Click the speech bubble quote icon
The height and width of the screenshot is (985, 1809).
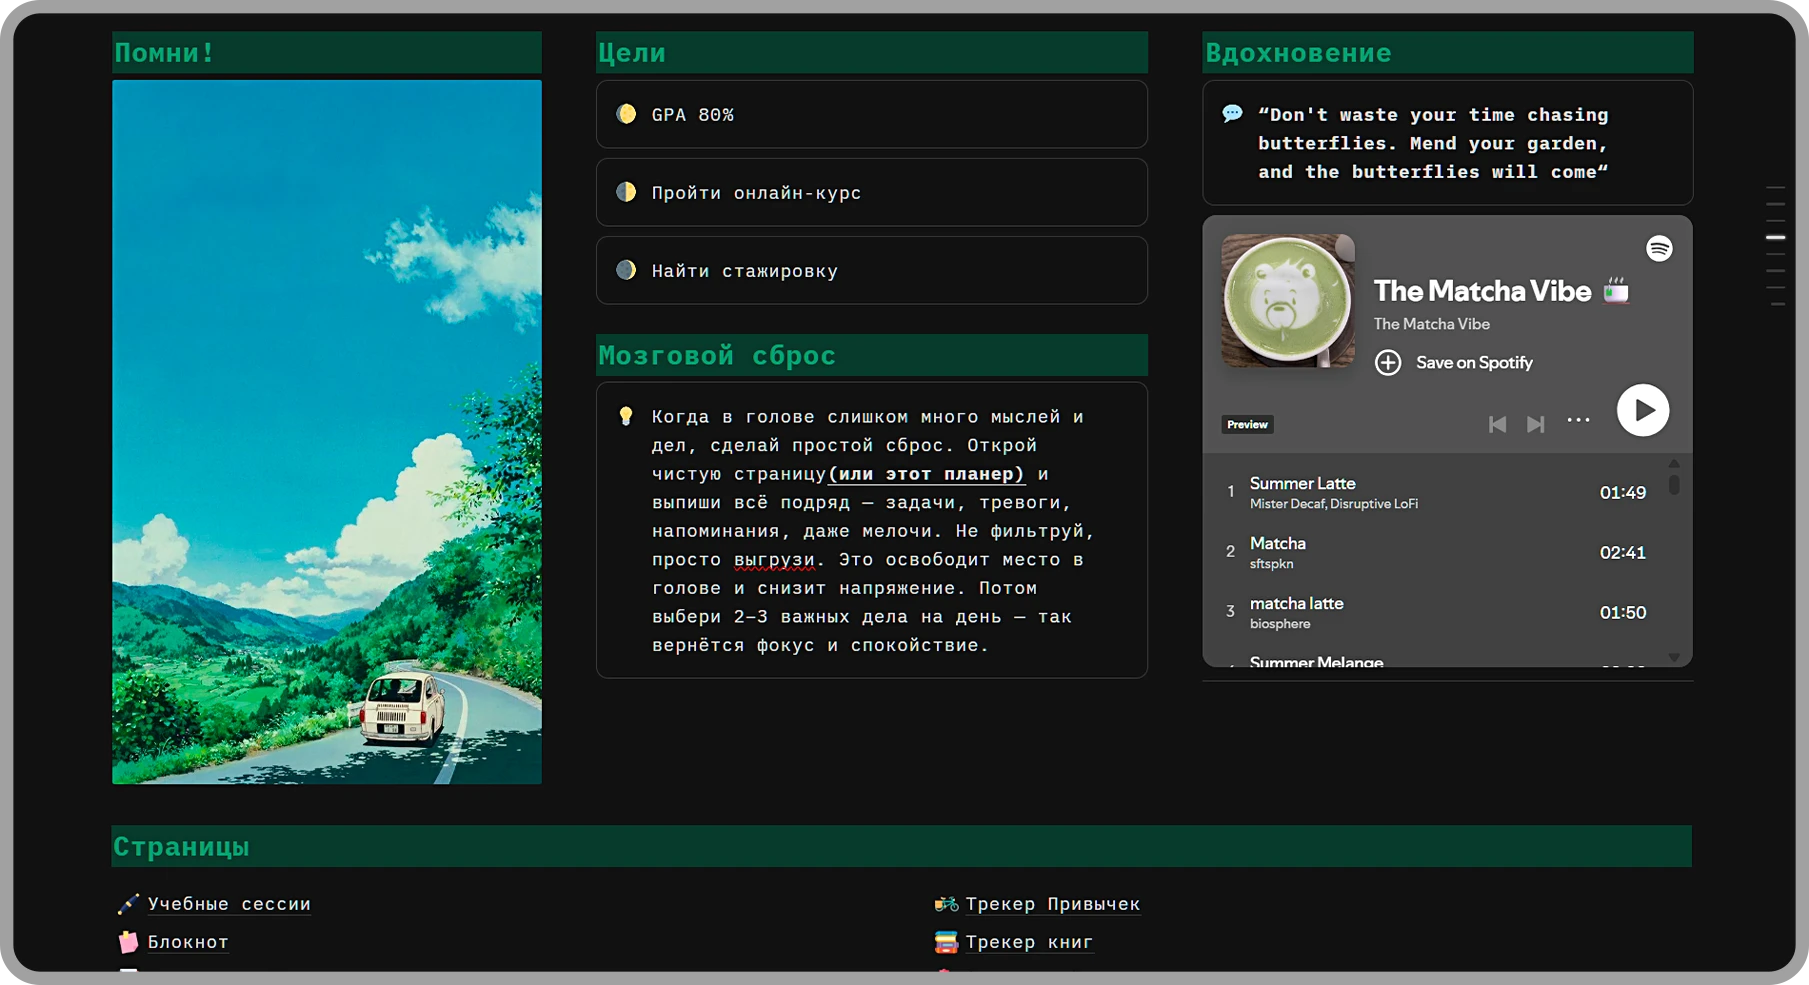1232,114
